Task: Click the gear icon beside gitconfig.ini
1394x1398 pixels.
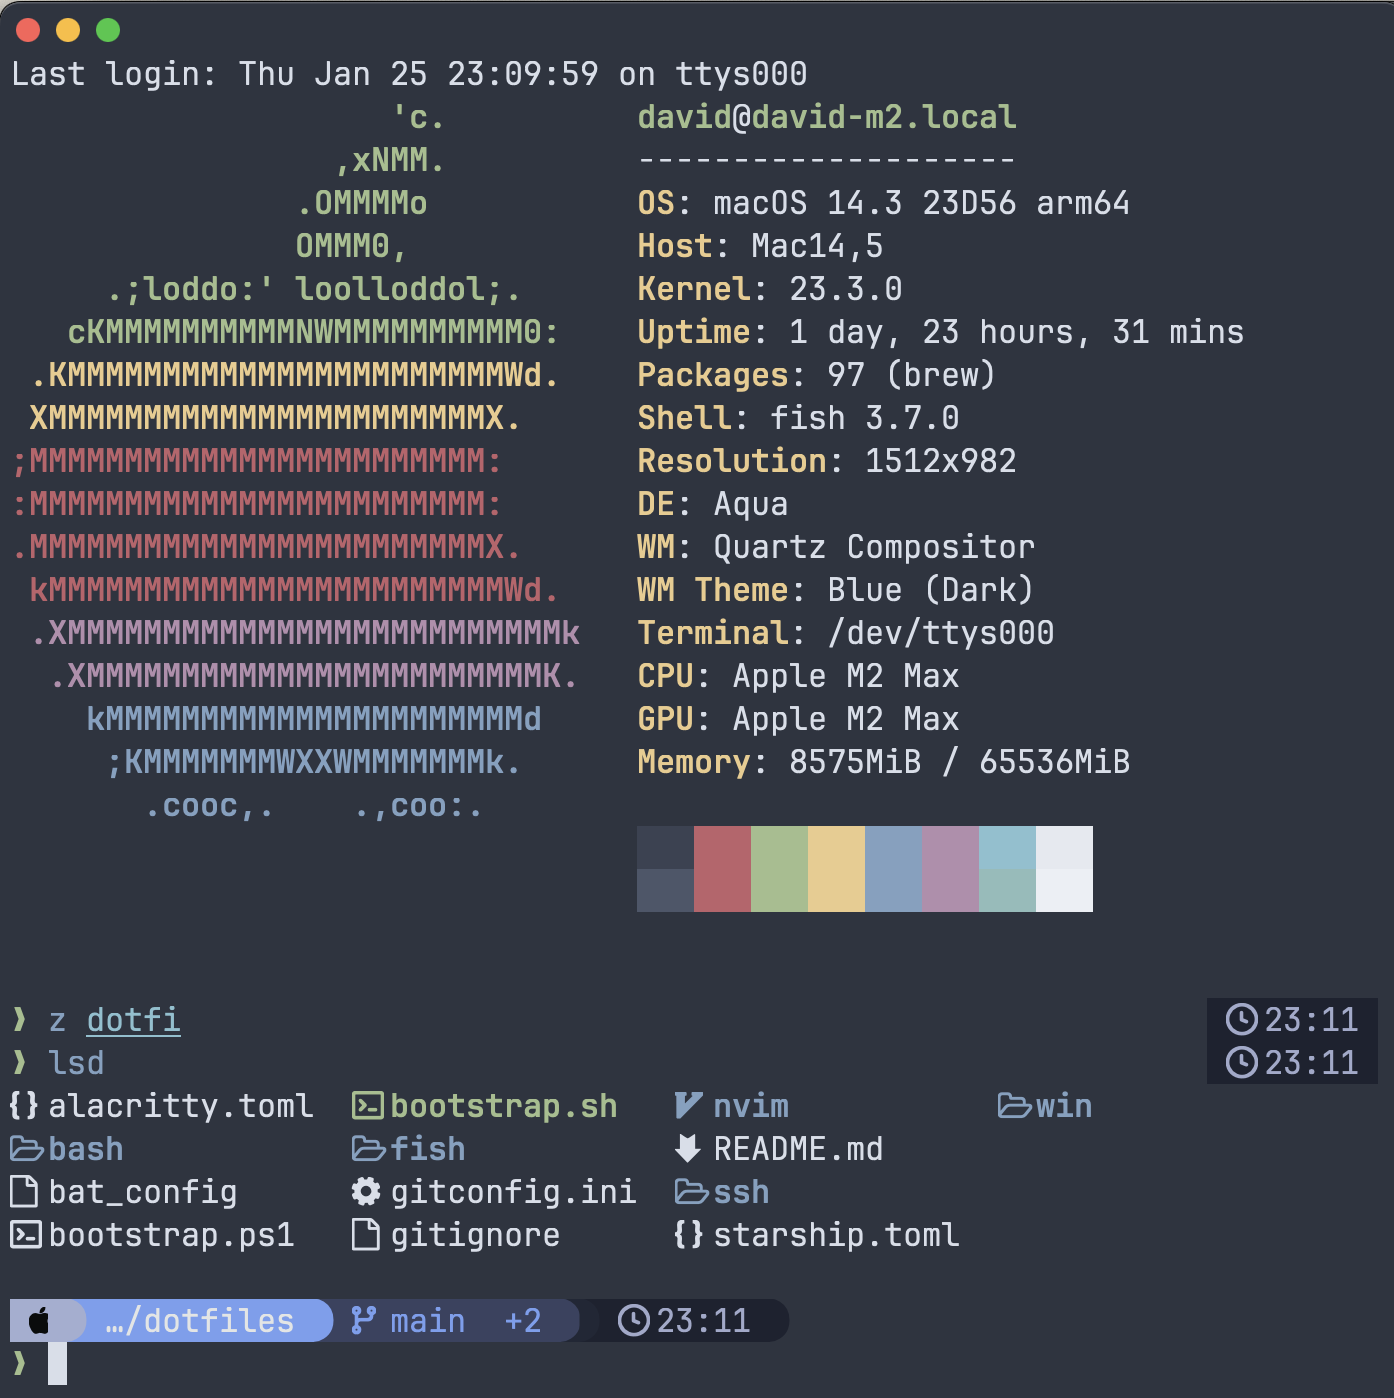Action: [x=367, y=1192]
